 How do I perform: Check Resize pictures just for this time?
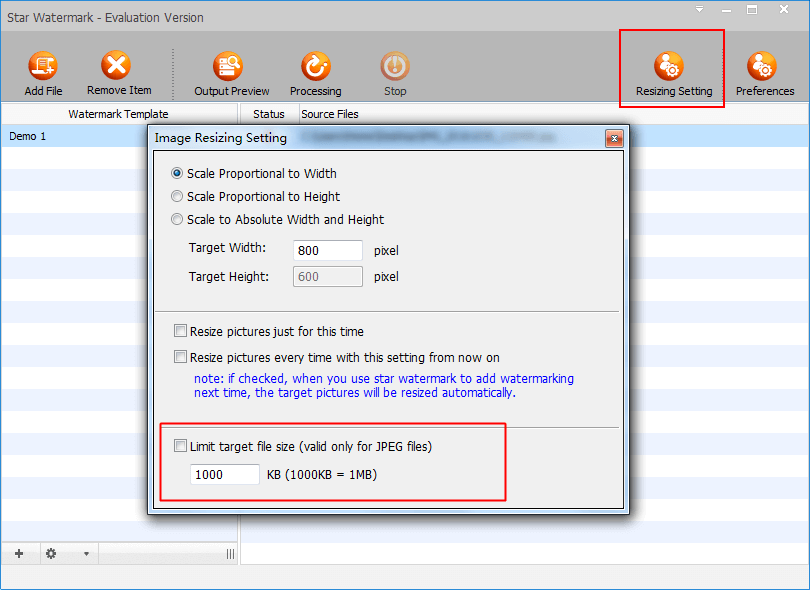point(180,331)
